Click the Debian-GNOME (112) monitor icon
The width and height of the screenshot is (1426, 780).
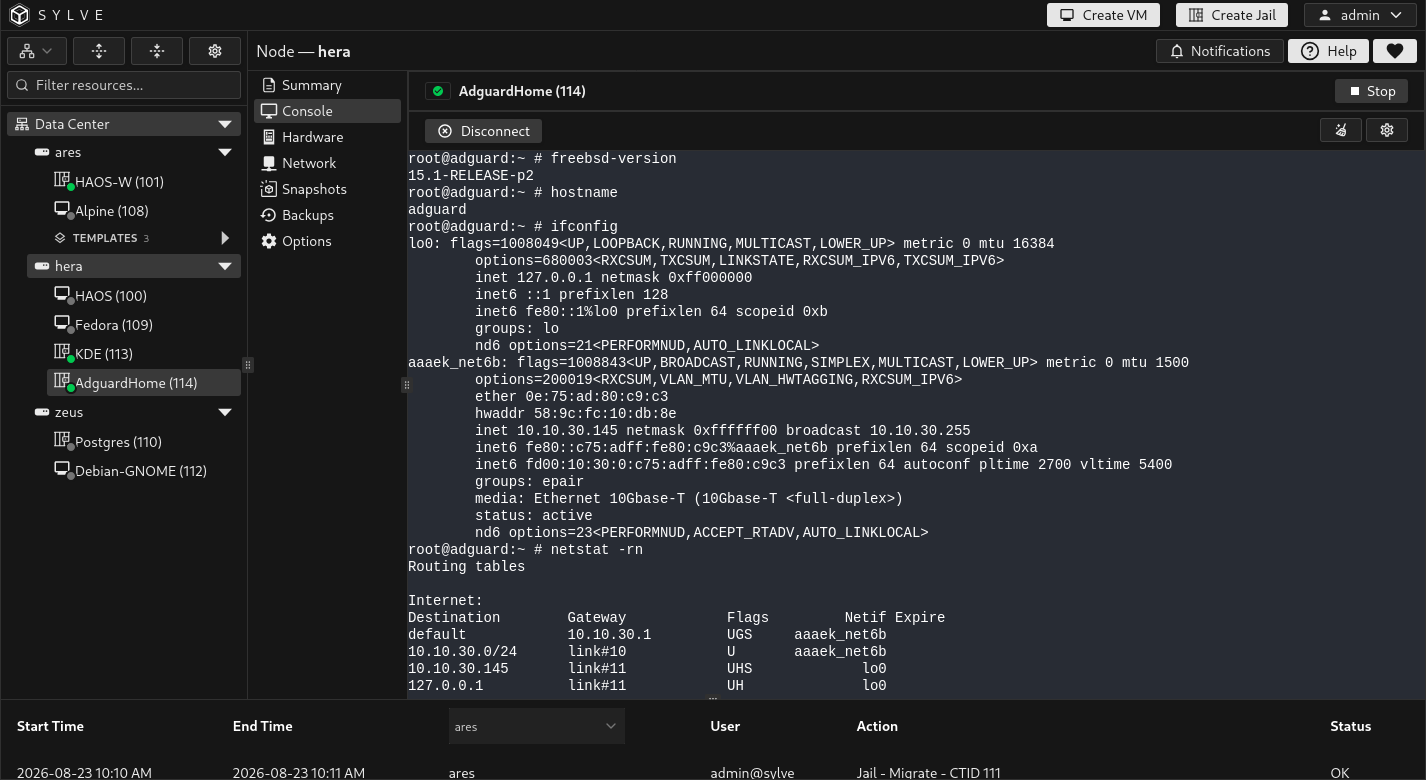click(x=62, y=470)
